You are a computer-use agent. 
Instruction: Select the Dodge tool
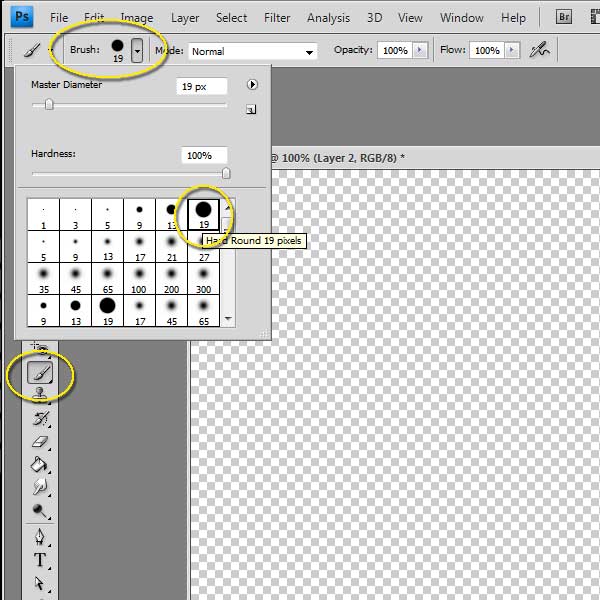[40, 510]
